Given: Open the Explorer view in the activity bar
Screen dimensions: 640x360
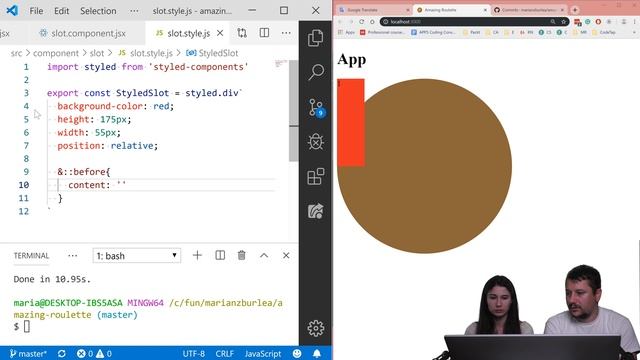Looking at the screenshot, I should click(x=316, y=38).
